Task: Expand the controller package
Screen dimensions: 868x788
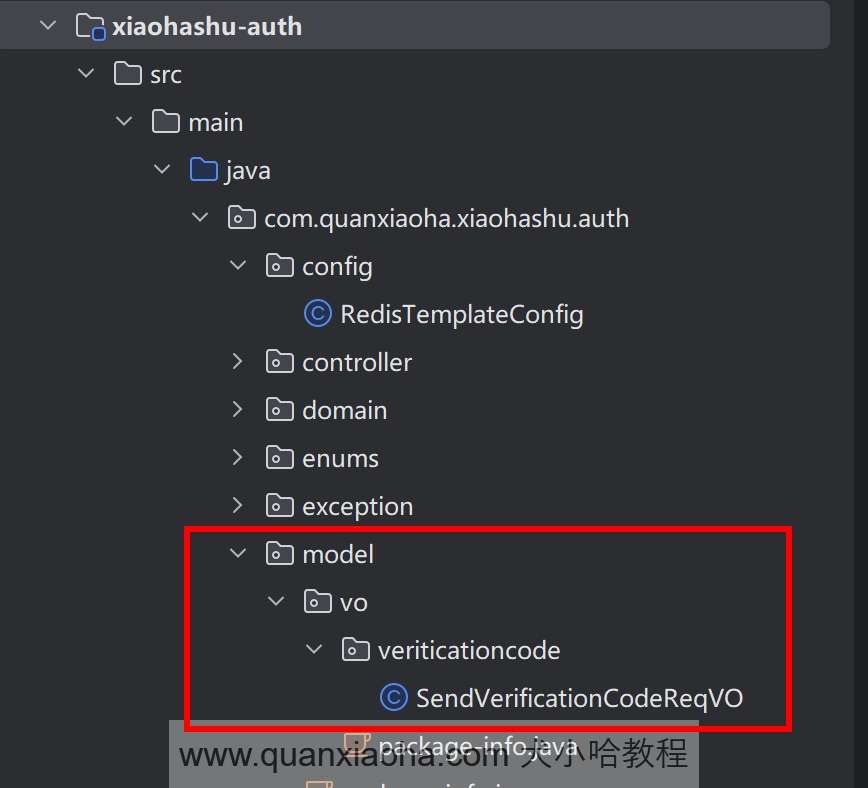Action: (x=237, y=362)
